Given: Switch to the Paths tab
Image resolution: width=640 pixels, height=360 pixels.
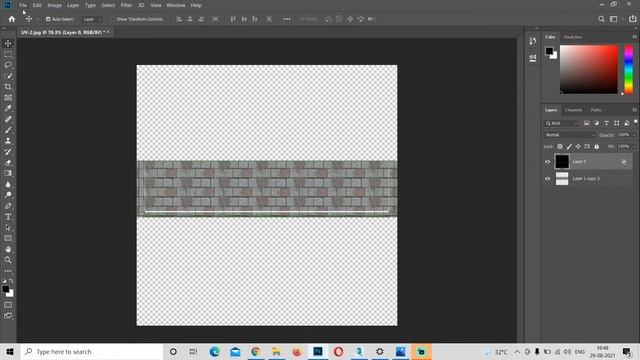Looking at the screenshot, I should [x=596, y=110].
